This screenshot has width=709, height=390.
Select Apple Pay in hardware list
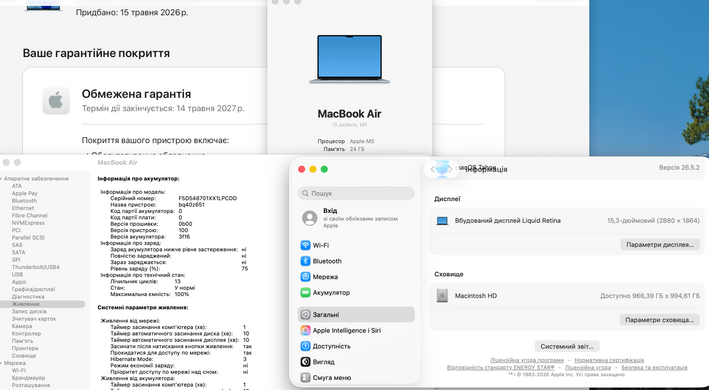click(x=24, y=193)
